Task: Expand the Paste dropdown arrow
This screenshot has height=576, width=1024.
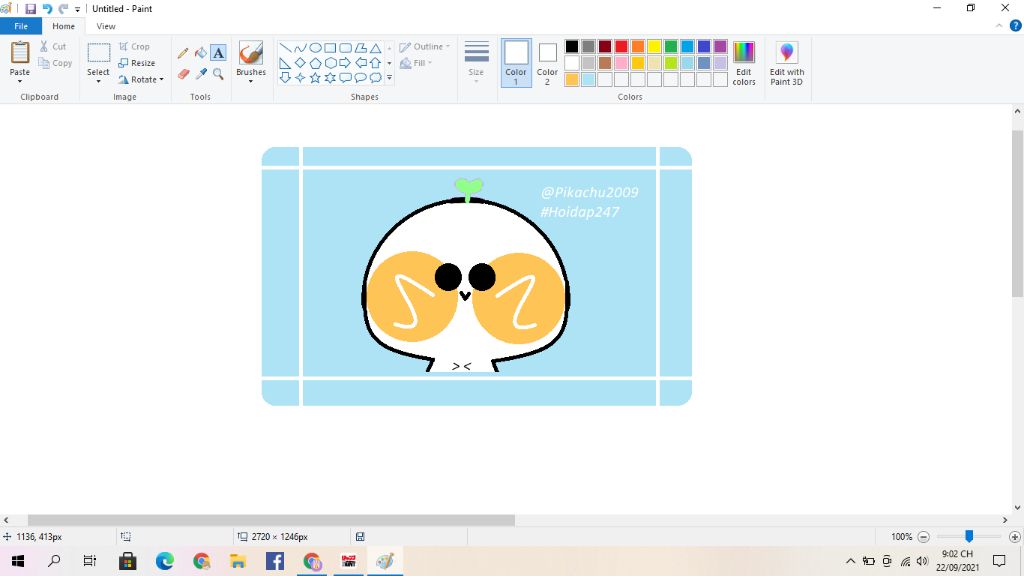Action: tap(20, 81)
